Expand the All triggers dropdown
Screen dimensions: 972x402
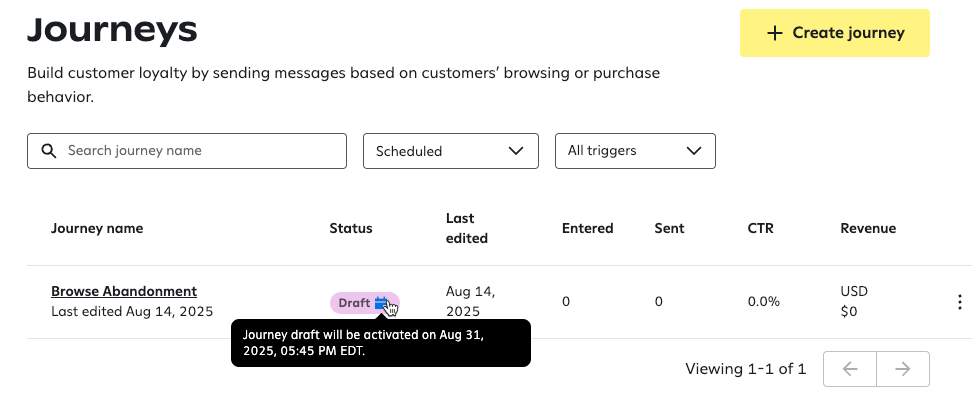click(x=635, y=151)
